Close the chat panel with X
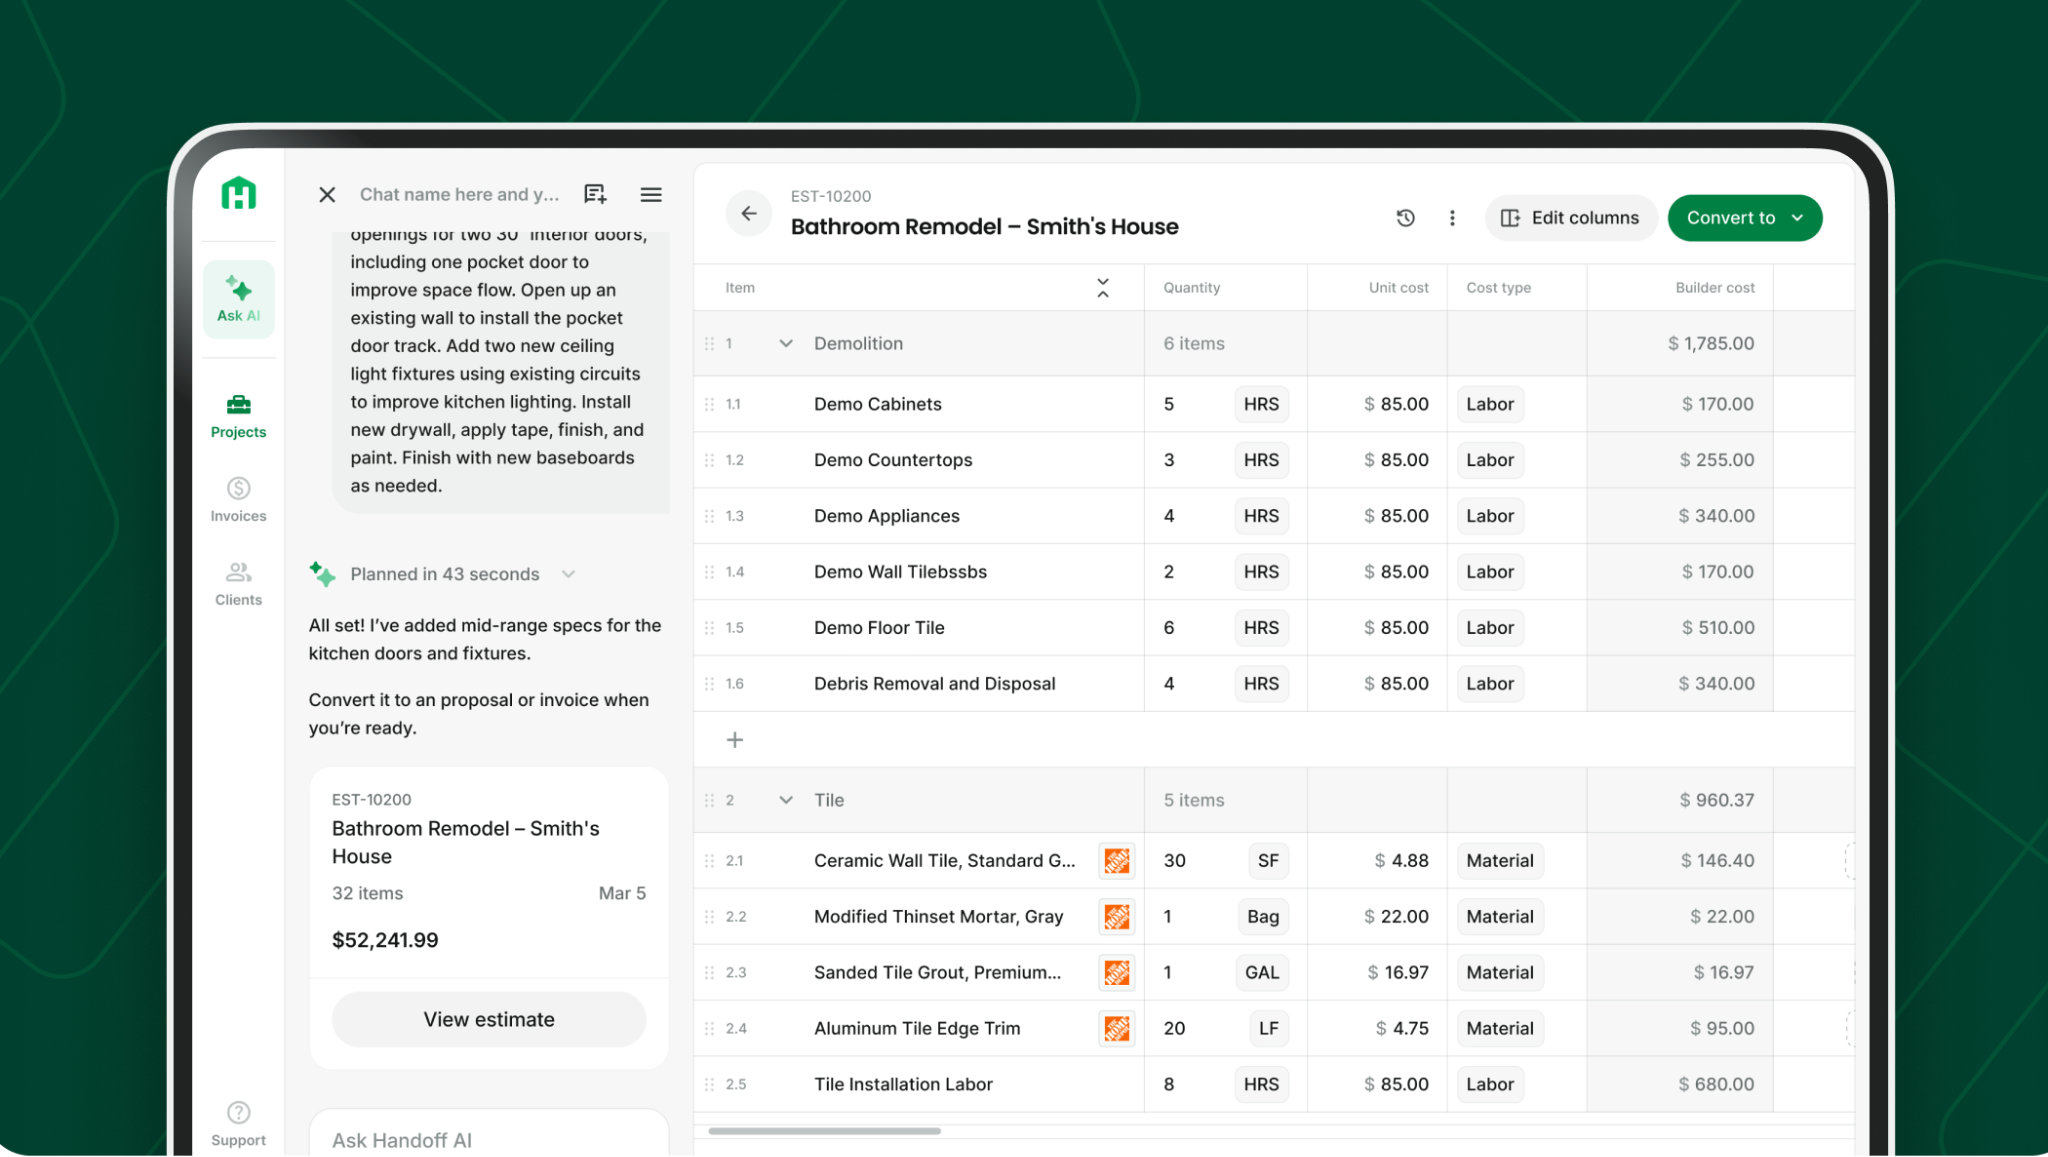Image resolution: width=2048 pixels, height=1157 pixels. pyautogui.click(x=327, y=195)
